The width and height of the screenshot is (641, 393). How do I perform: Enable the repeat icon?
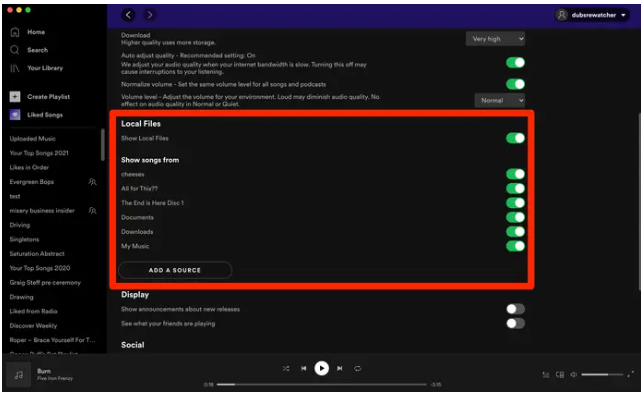click(358, 368)
